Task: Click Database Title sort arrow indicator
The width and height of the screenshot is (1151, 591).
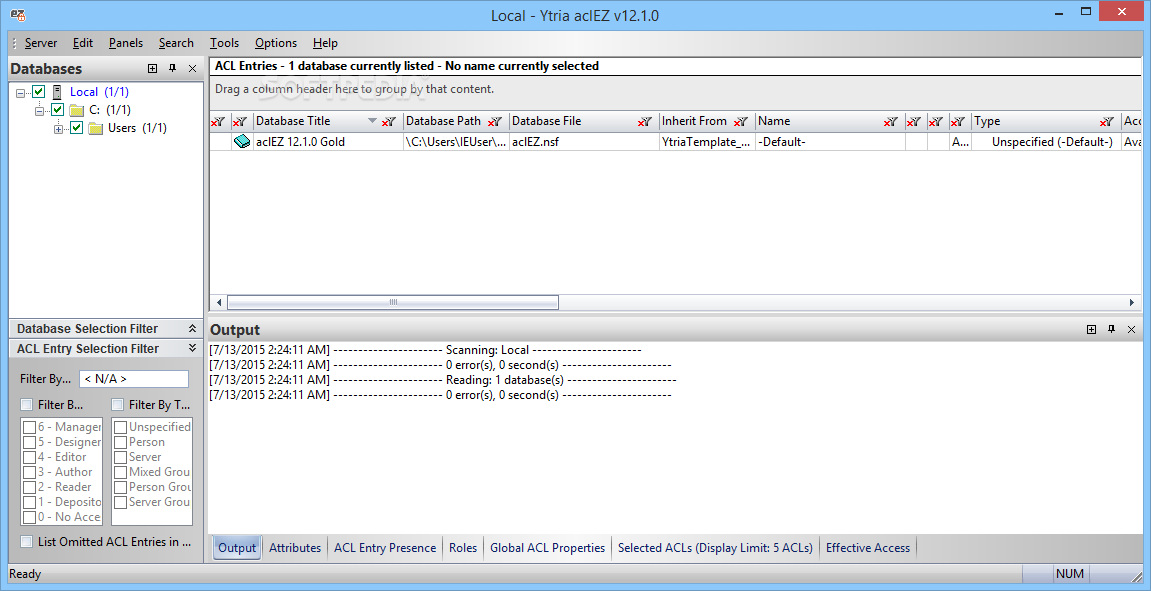Action: click(372, 121)
